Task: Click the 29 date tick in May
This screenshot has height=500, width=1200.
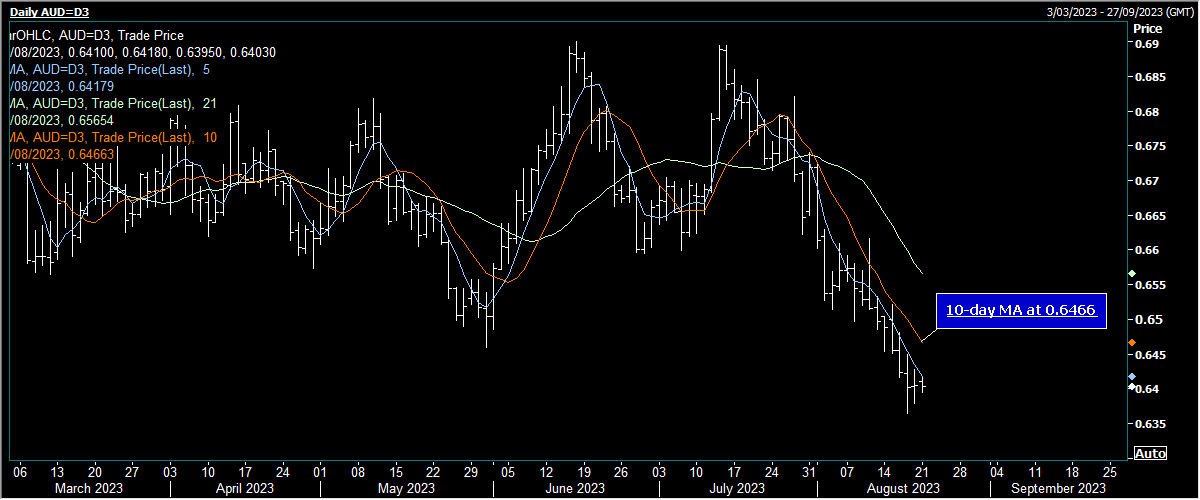Action: pyautogui.click(x=469, y=470)
